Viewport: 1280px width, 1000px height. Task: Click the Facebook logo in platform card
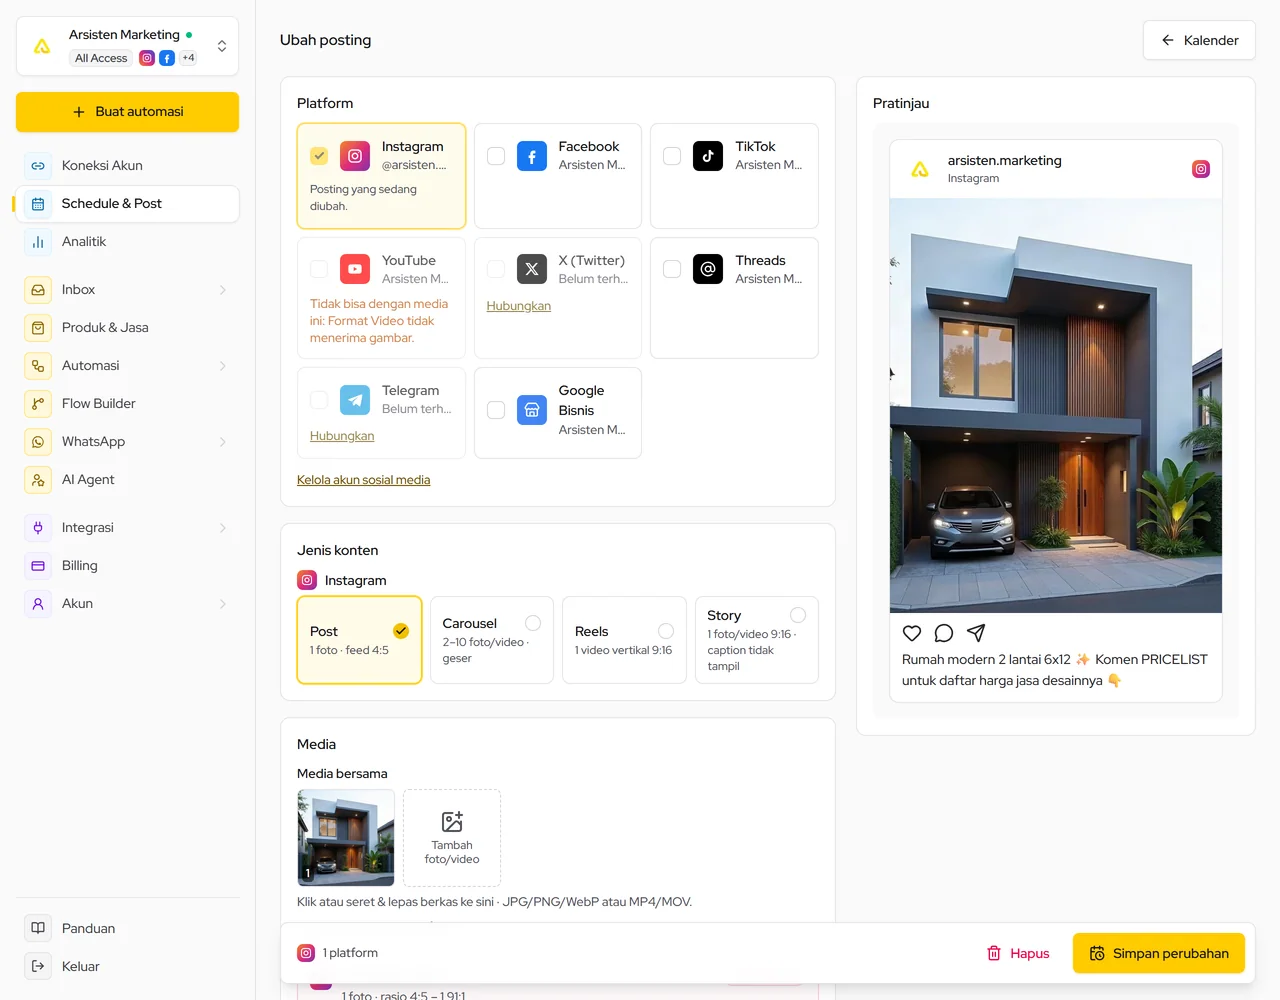[x=532, y=156]
